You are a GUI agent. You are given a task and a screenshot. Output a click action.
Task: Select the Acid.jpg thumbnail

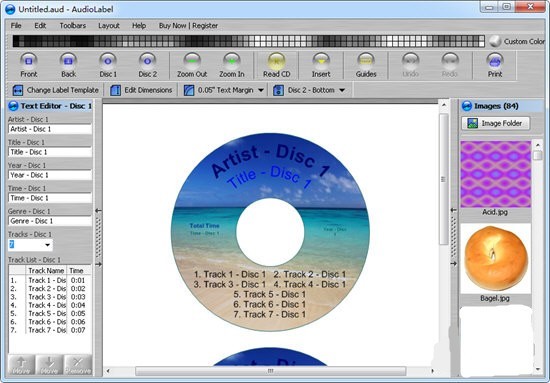[495, 174]
